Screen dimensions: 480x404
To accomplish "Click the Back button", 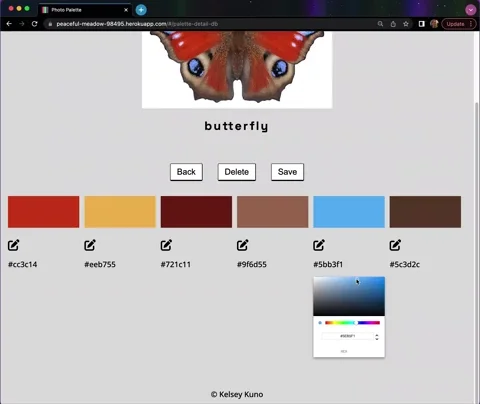I will pos(186,172).
